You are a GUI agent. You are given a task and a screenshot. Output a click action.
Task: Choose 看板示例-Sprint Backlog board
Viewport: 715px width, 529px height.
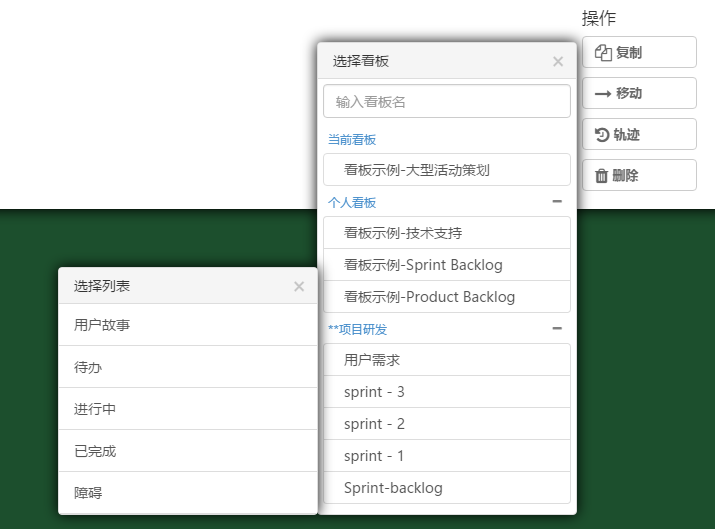[446, 265]
